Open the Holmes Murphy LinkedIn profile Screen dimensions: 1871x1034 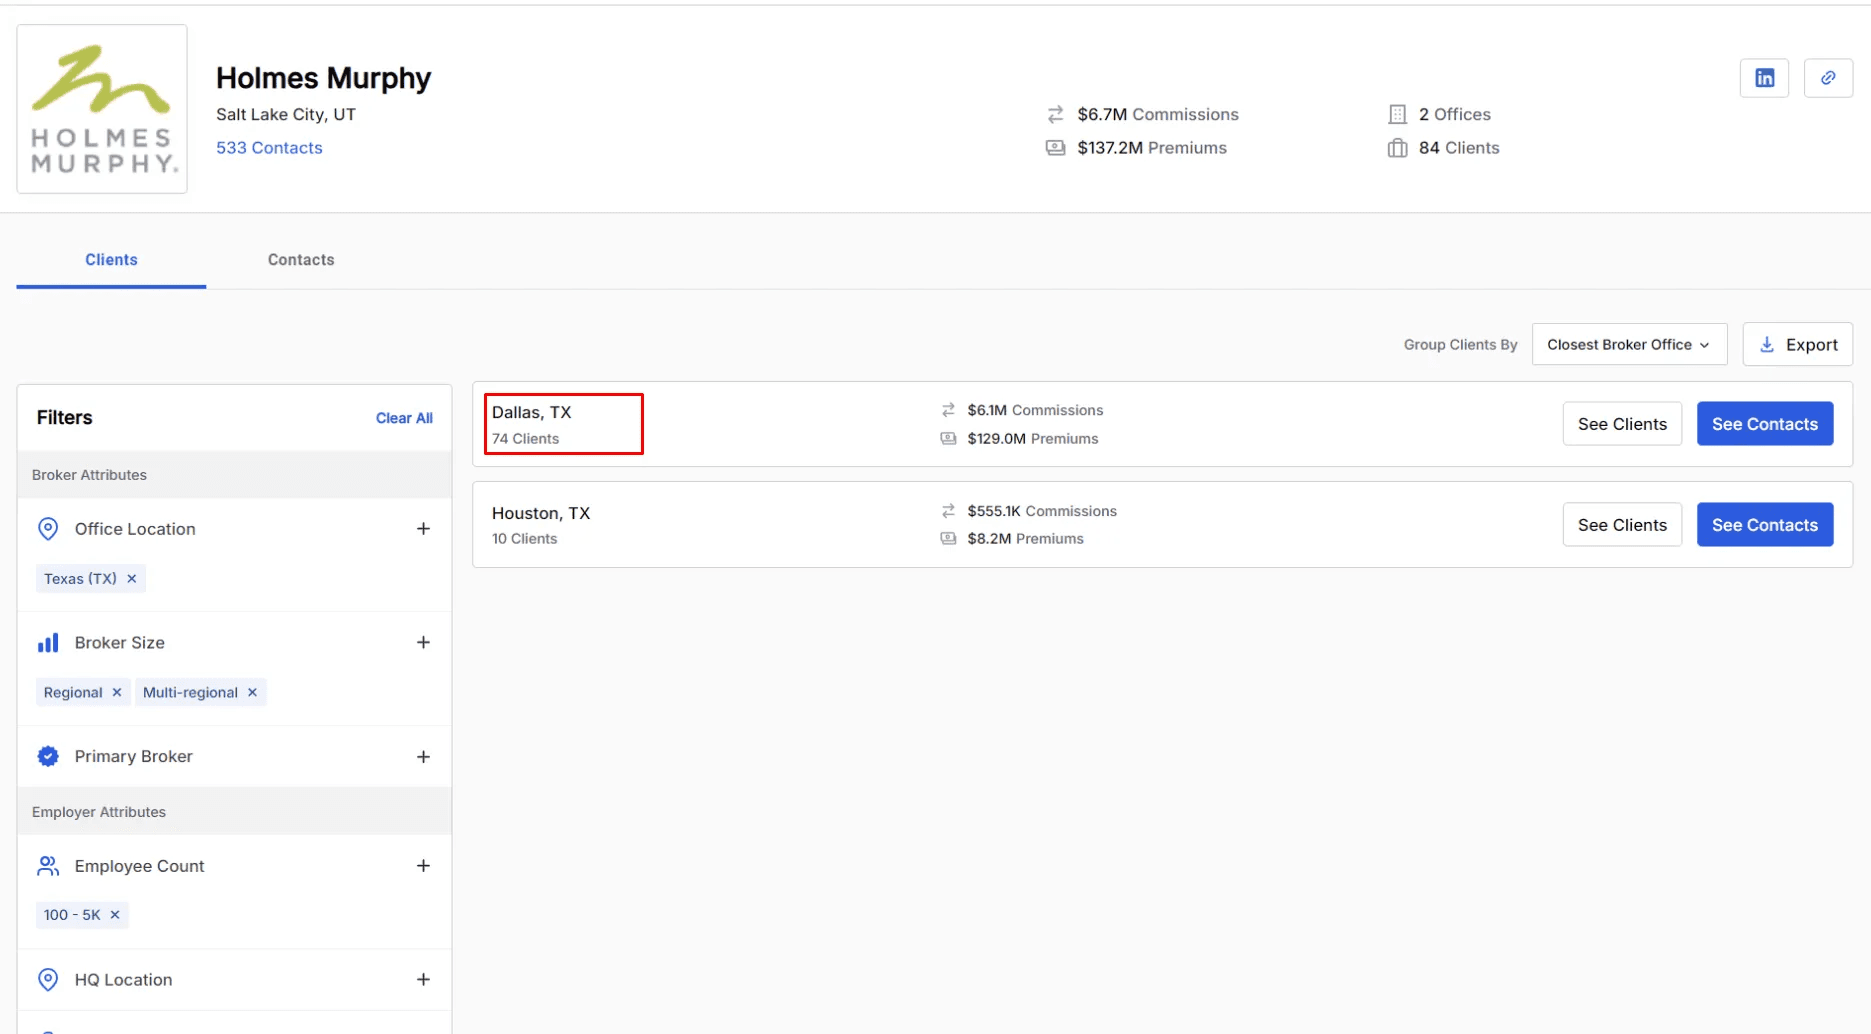1764,77
